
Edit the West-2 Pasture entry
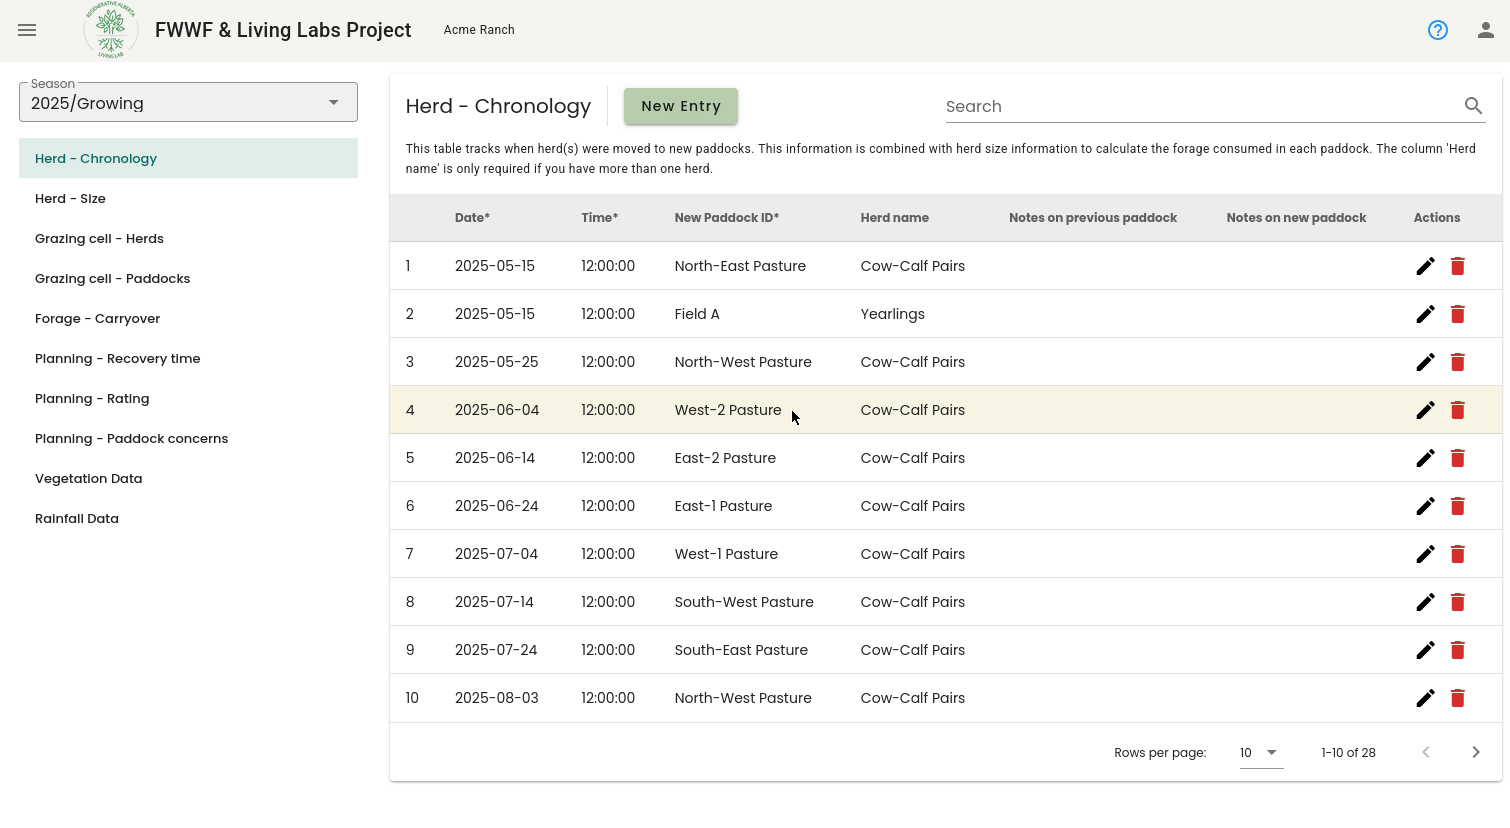click(1426, 410)
